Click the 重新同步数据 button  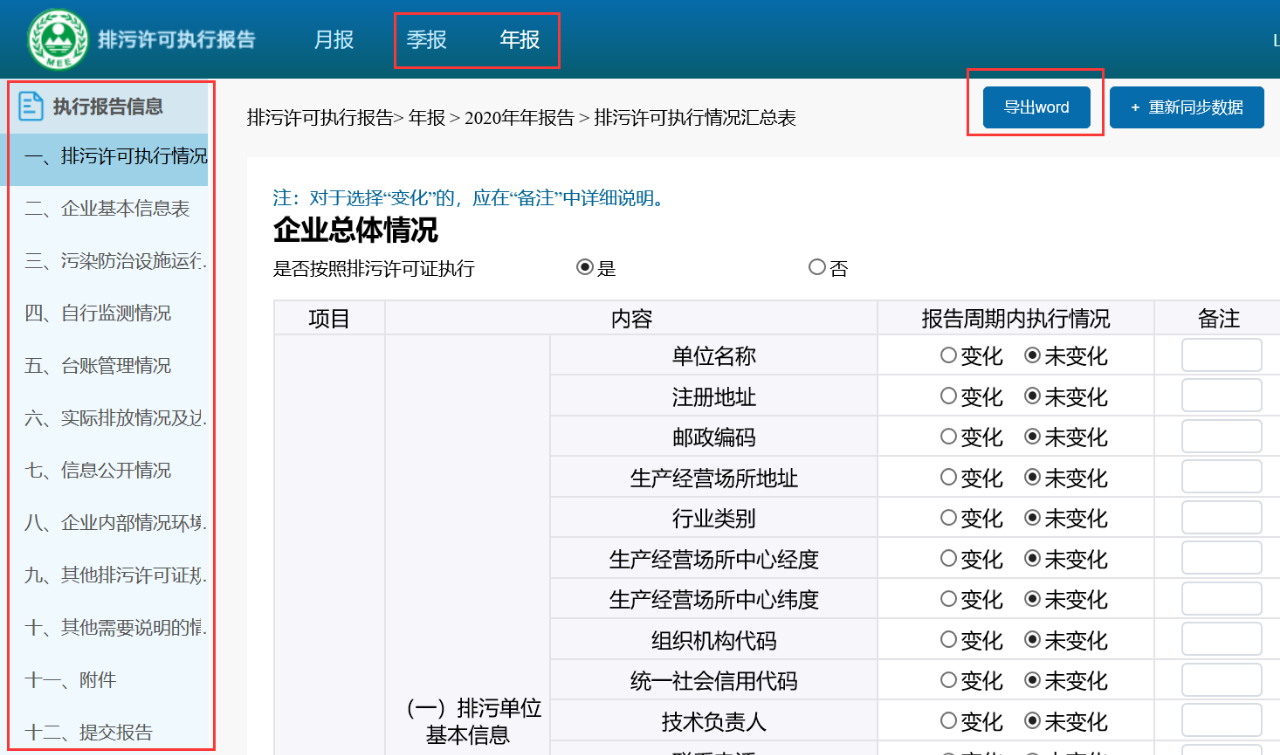pos(1186,107)
